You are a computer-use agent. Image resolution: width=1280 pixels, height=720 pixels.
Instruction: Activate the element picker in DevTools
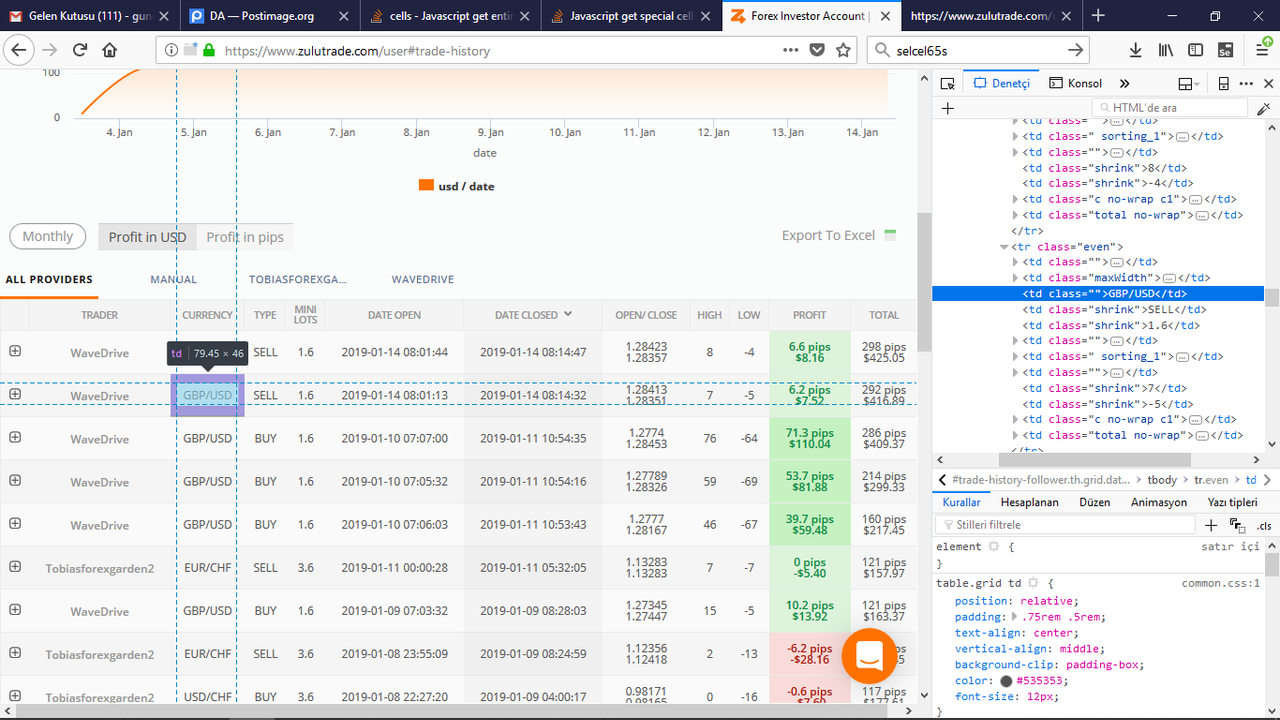click(948, 84)
